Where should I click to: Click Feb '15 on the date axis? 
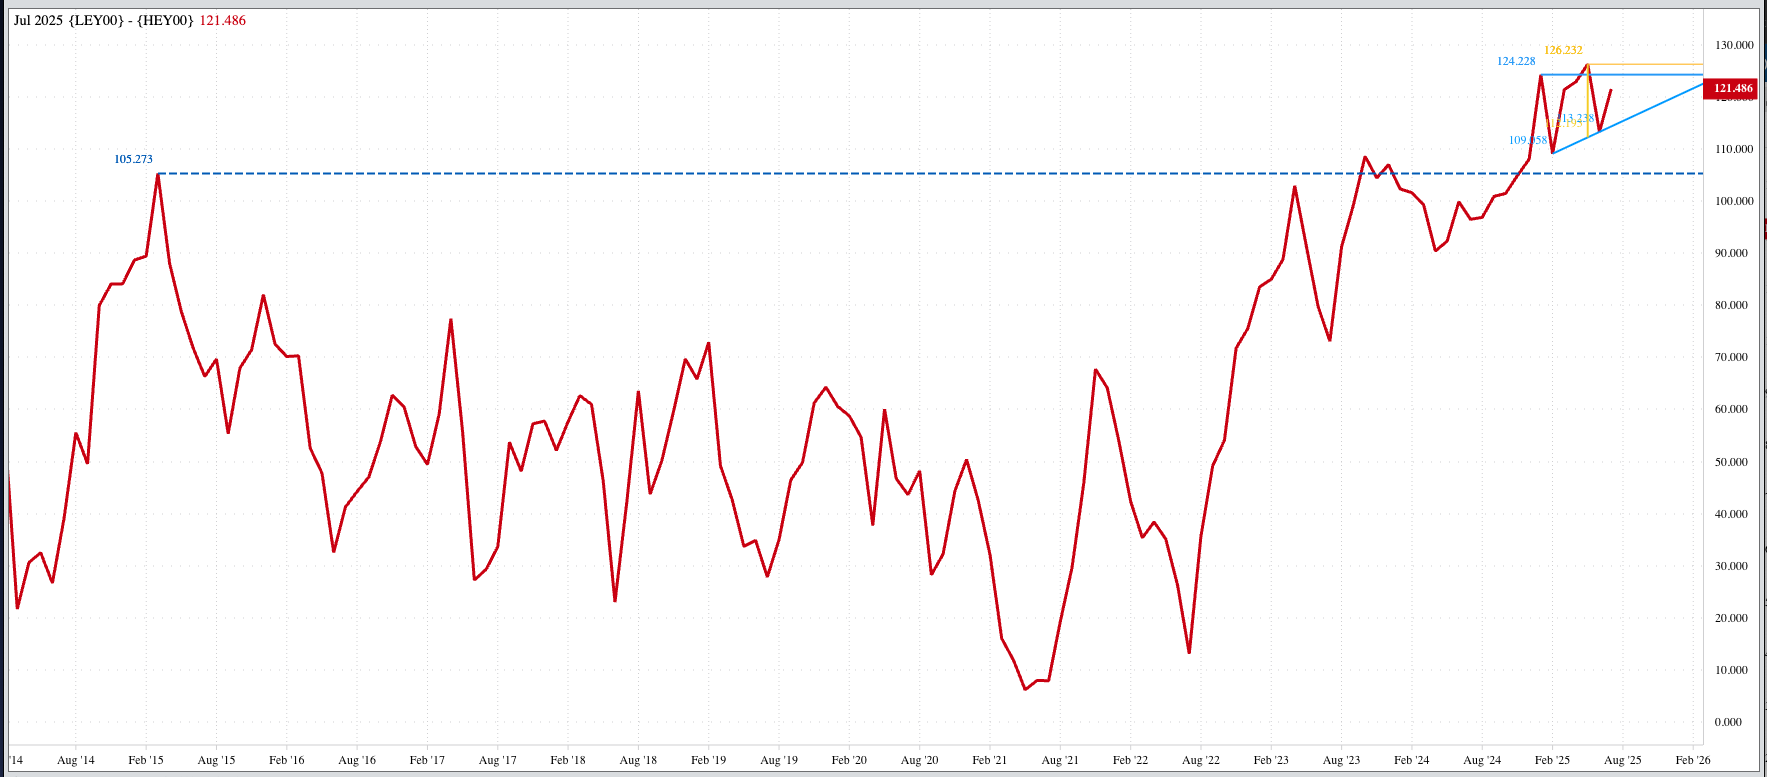(146, 760)
